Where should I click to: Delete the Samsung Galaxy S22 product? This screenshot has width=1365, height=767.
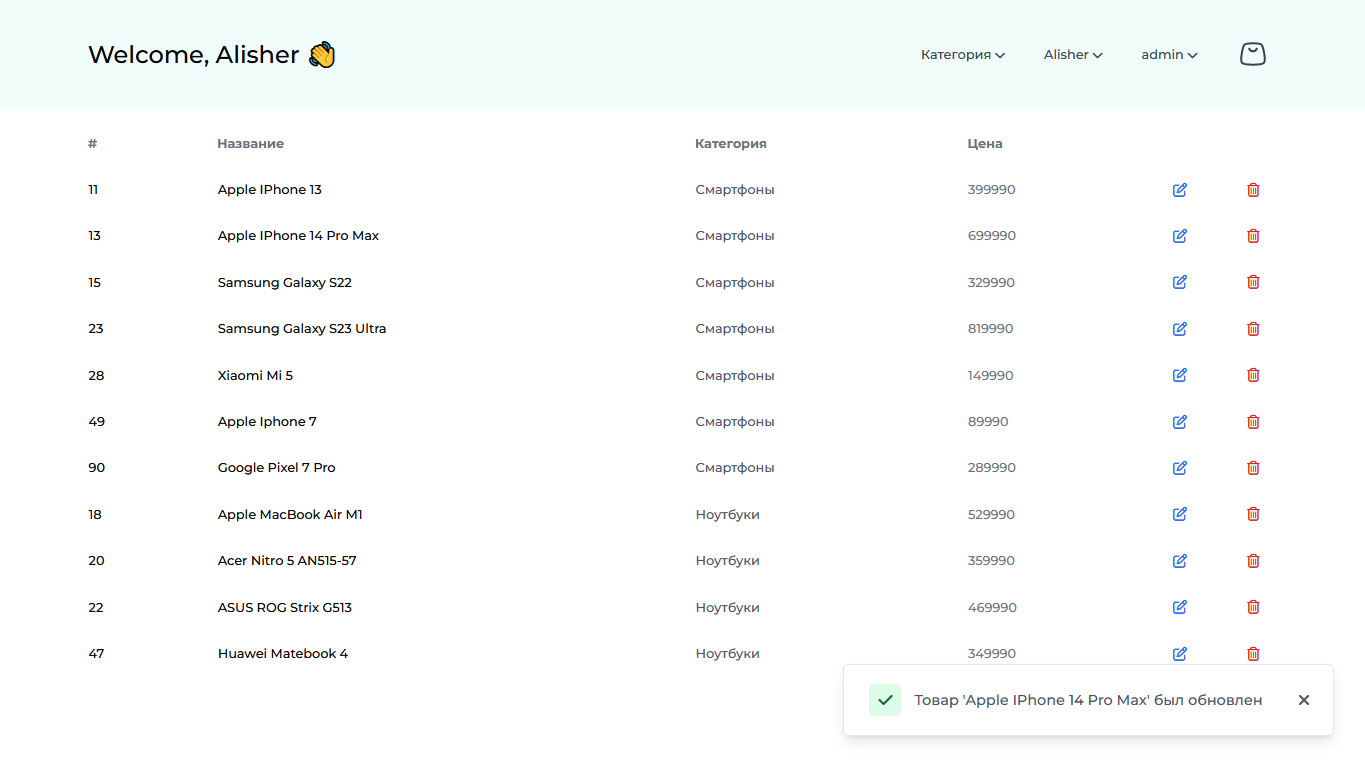coord(1253,282)
